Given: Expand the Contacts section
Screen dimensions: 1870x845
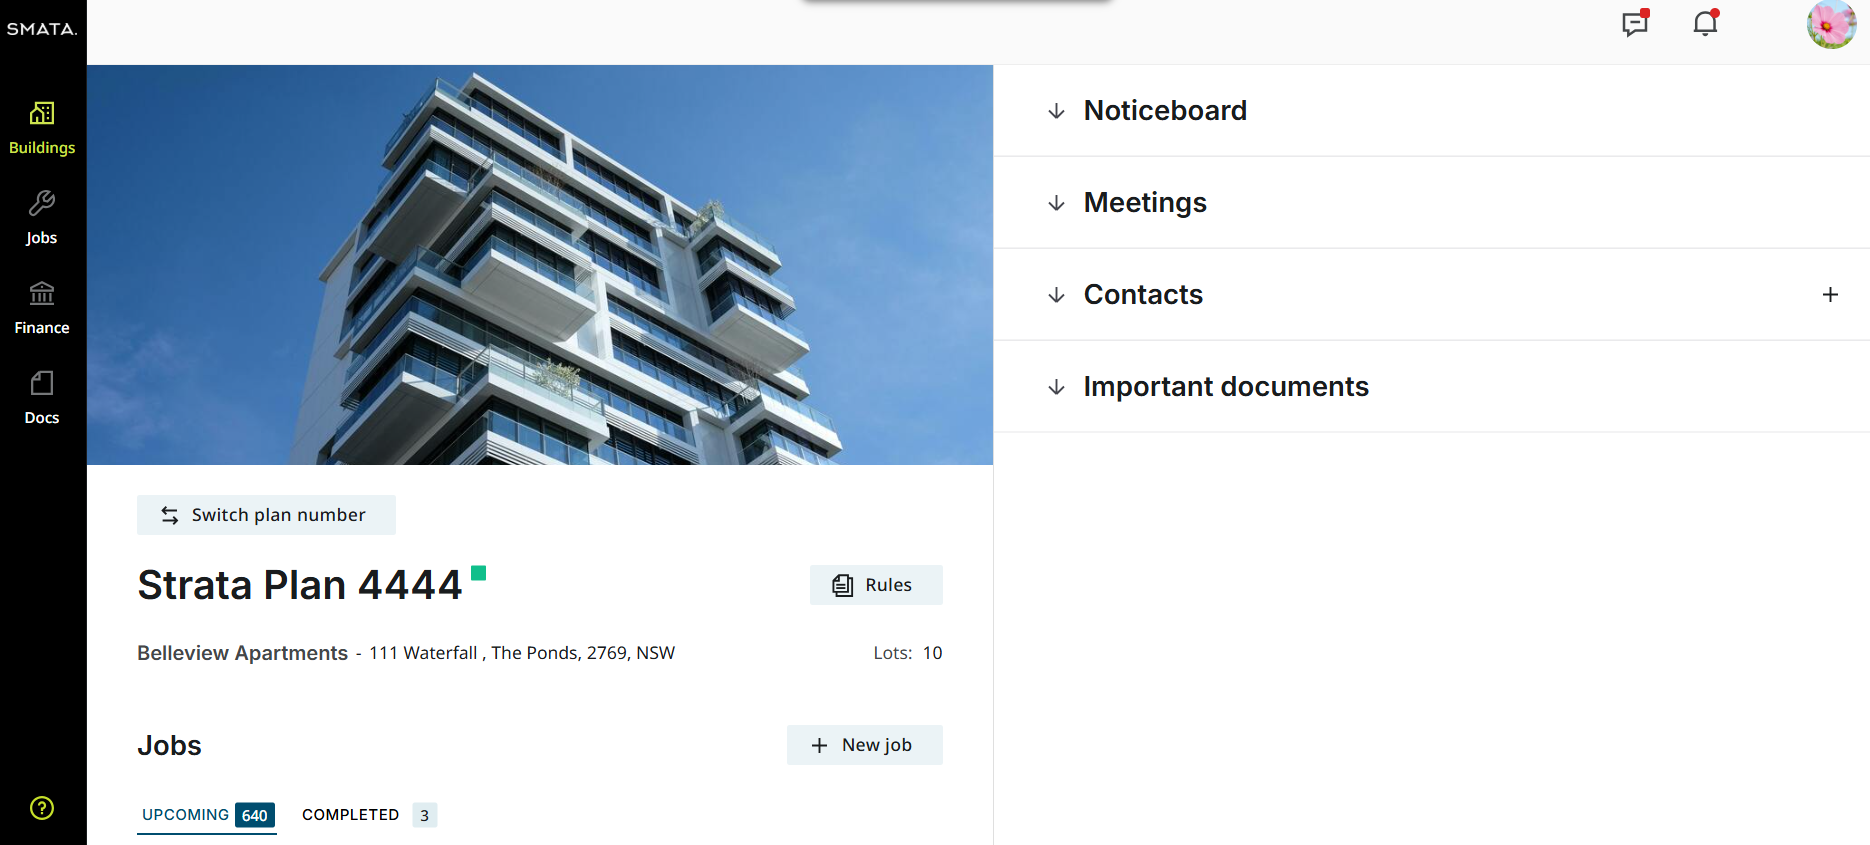Looking at the screenshot, I should point(1143,295).
